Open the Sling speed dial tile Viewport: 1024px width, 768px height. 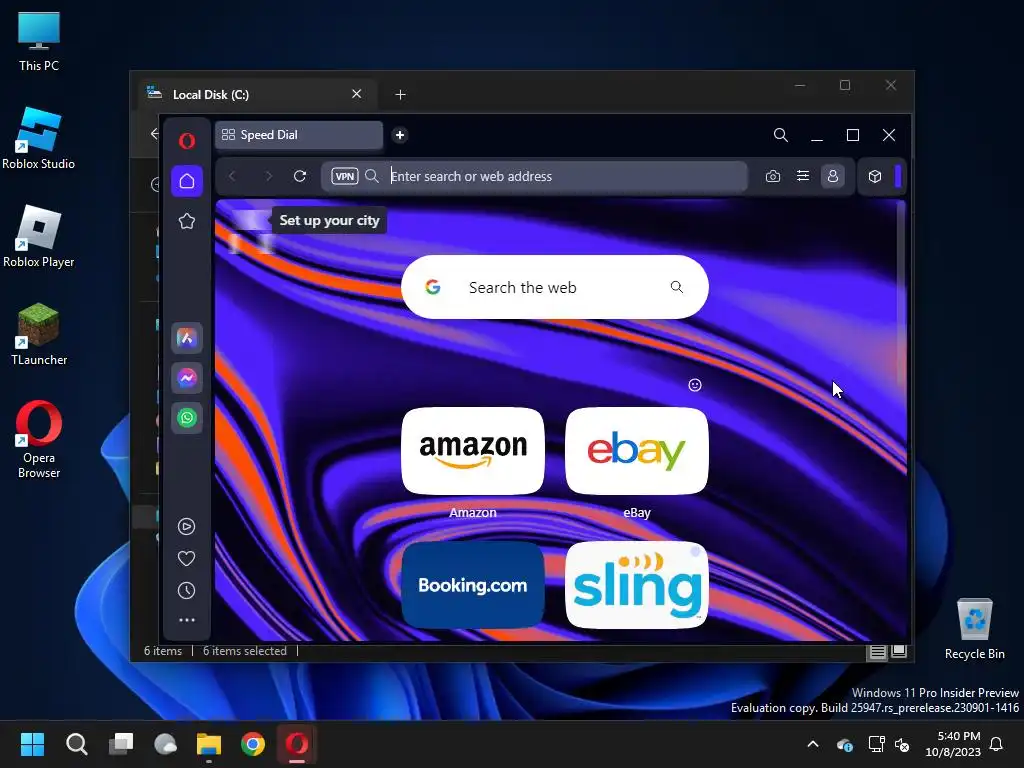coord(637,584)
